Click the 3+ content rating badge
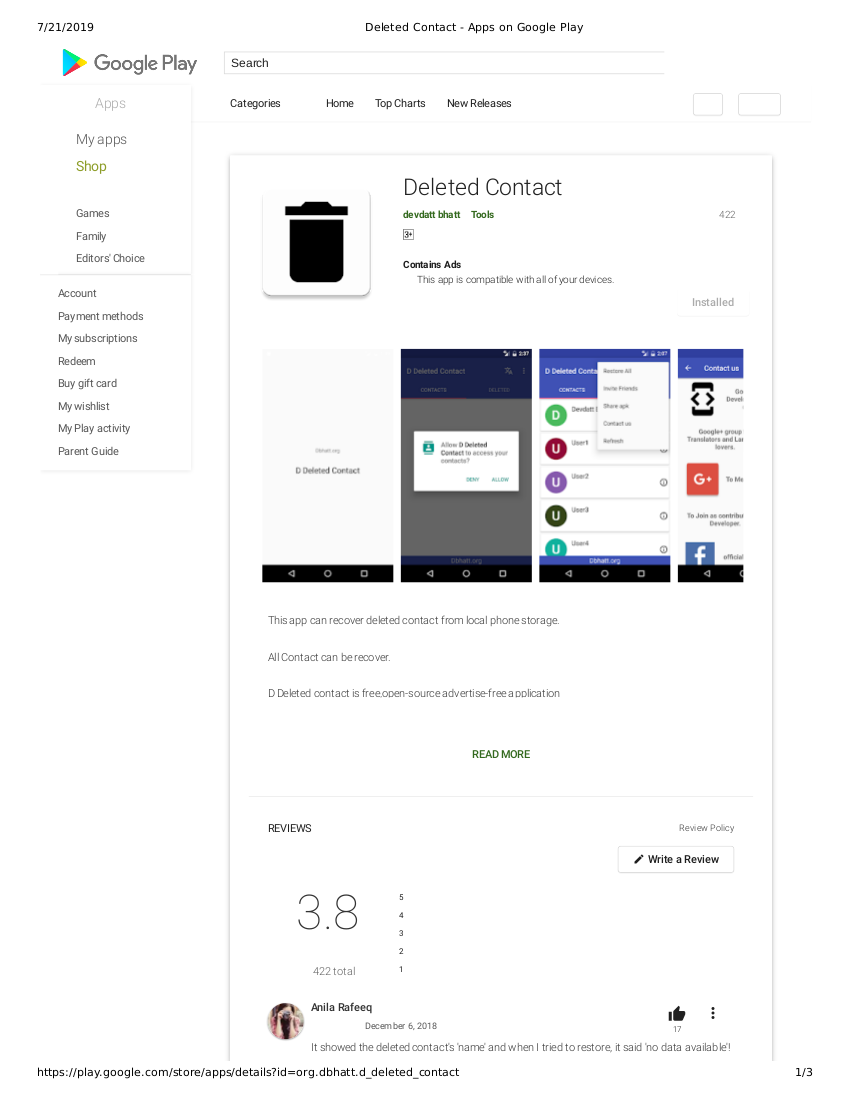Screen dimensions: 850x1100 coord(408,235)
